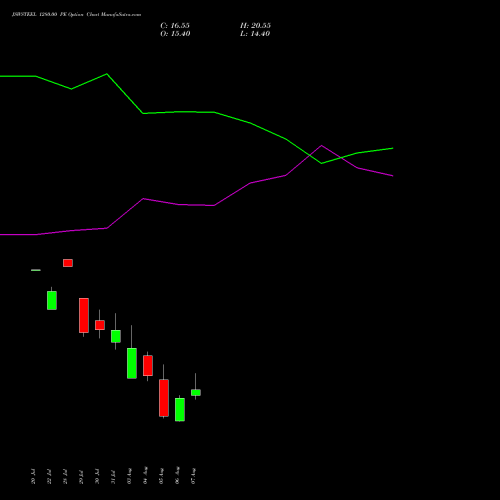Select the red 04 Aug candlestick
Viewport: 500px width, 500px height.
148,365
